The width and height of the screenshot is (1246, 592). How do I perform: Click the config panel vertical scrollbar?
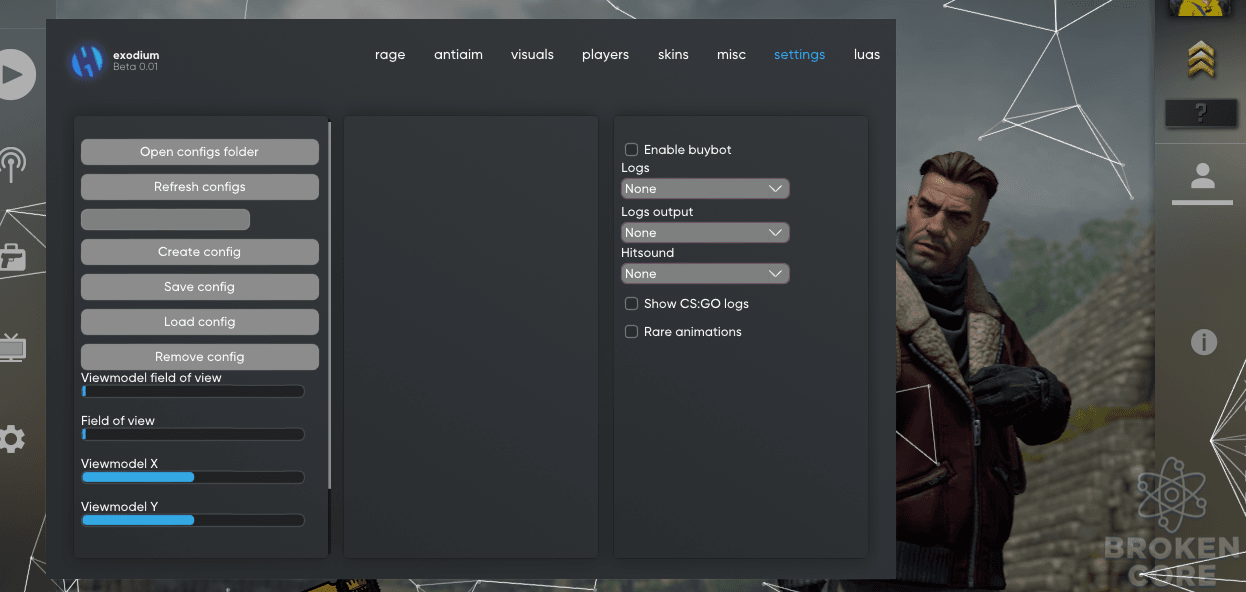pyautogui.click(x=329, y=307)
